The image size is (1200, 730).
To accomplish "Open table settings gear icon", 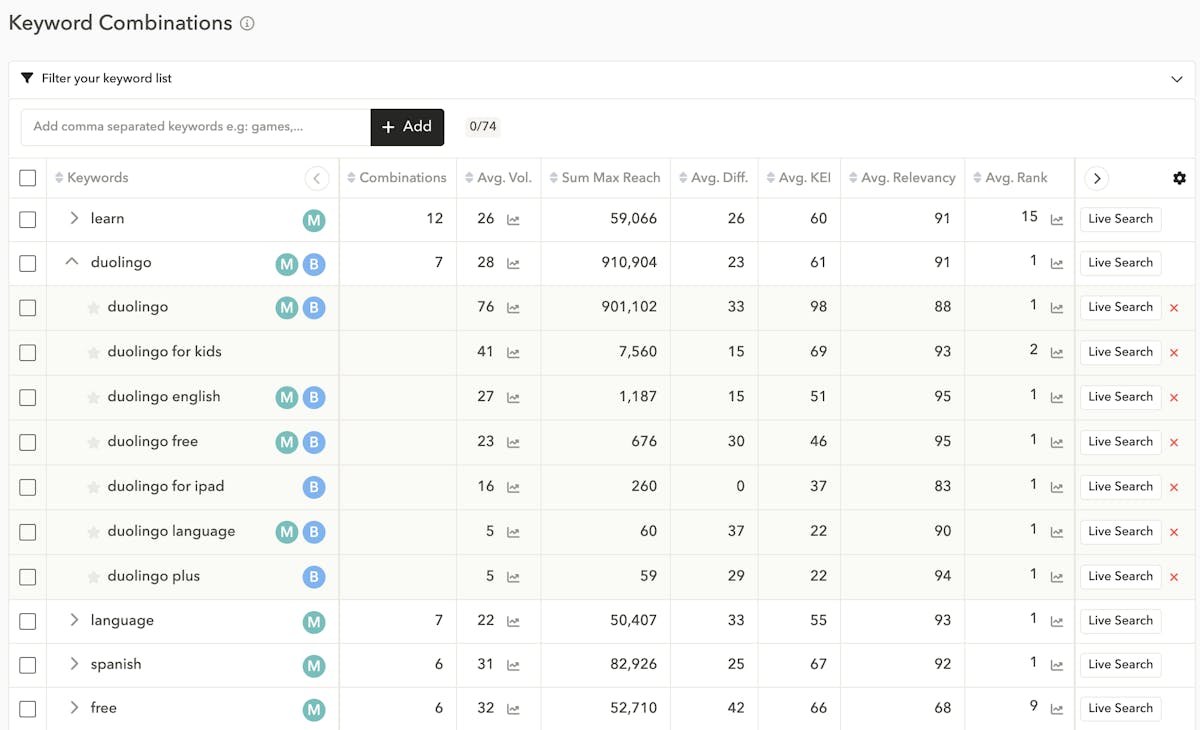I will (1179, 178).
